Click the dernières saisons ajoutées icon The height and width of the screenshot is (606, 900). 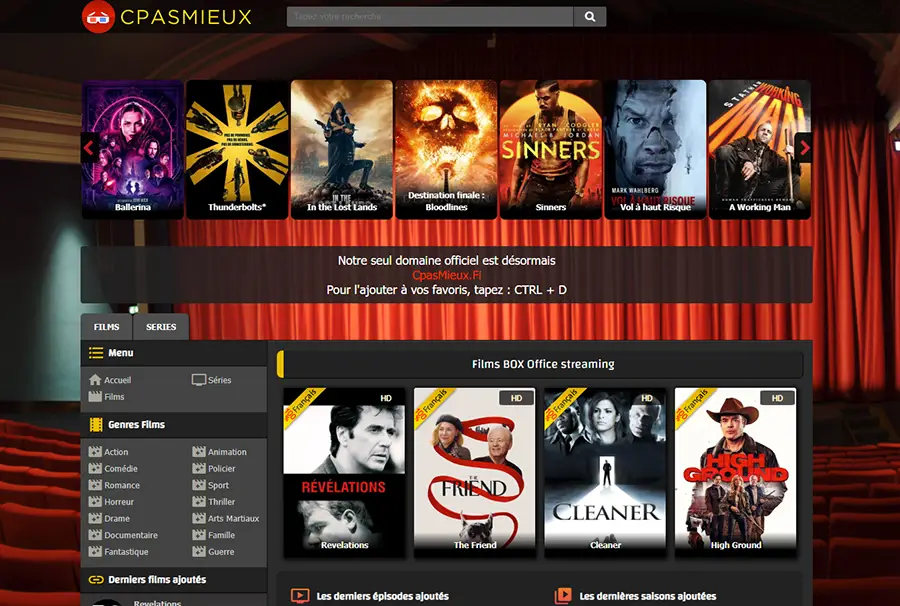click(x=563, y=596)
